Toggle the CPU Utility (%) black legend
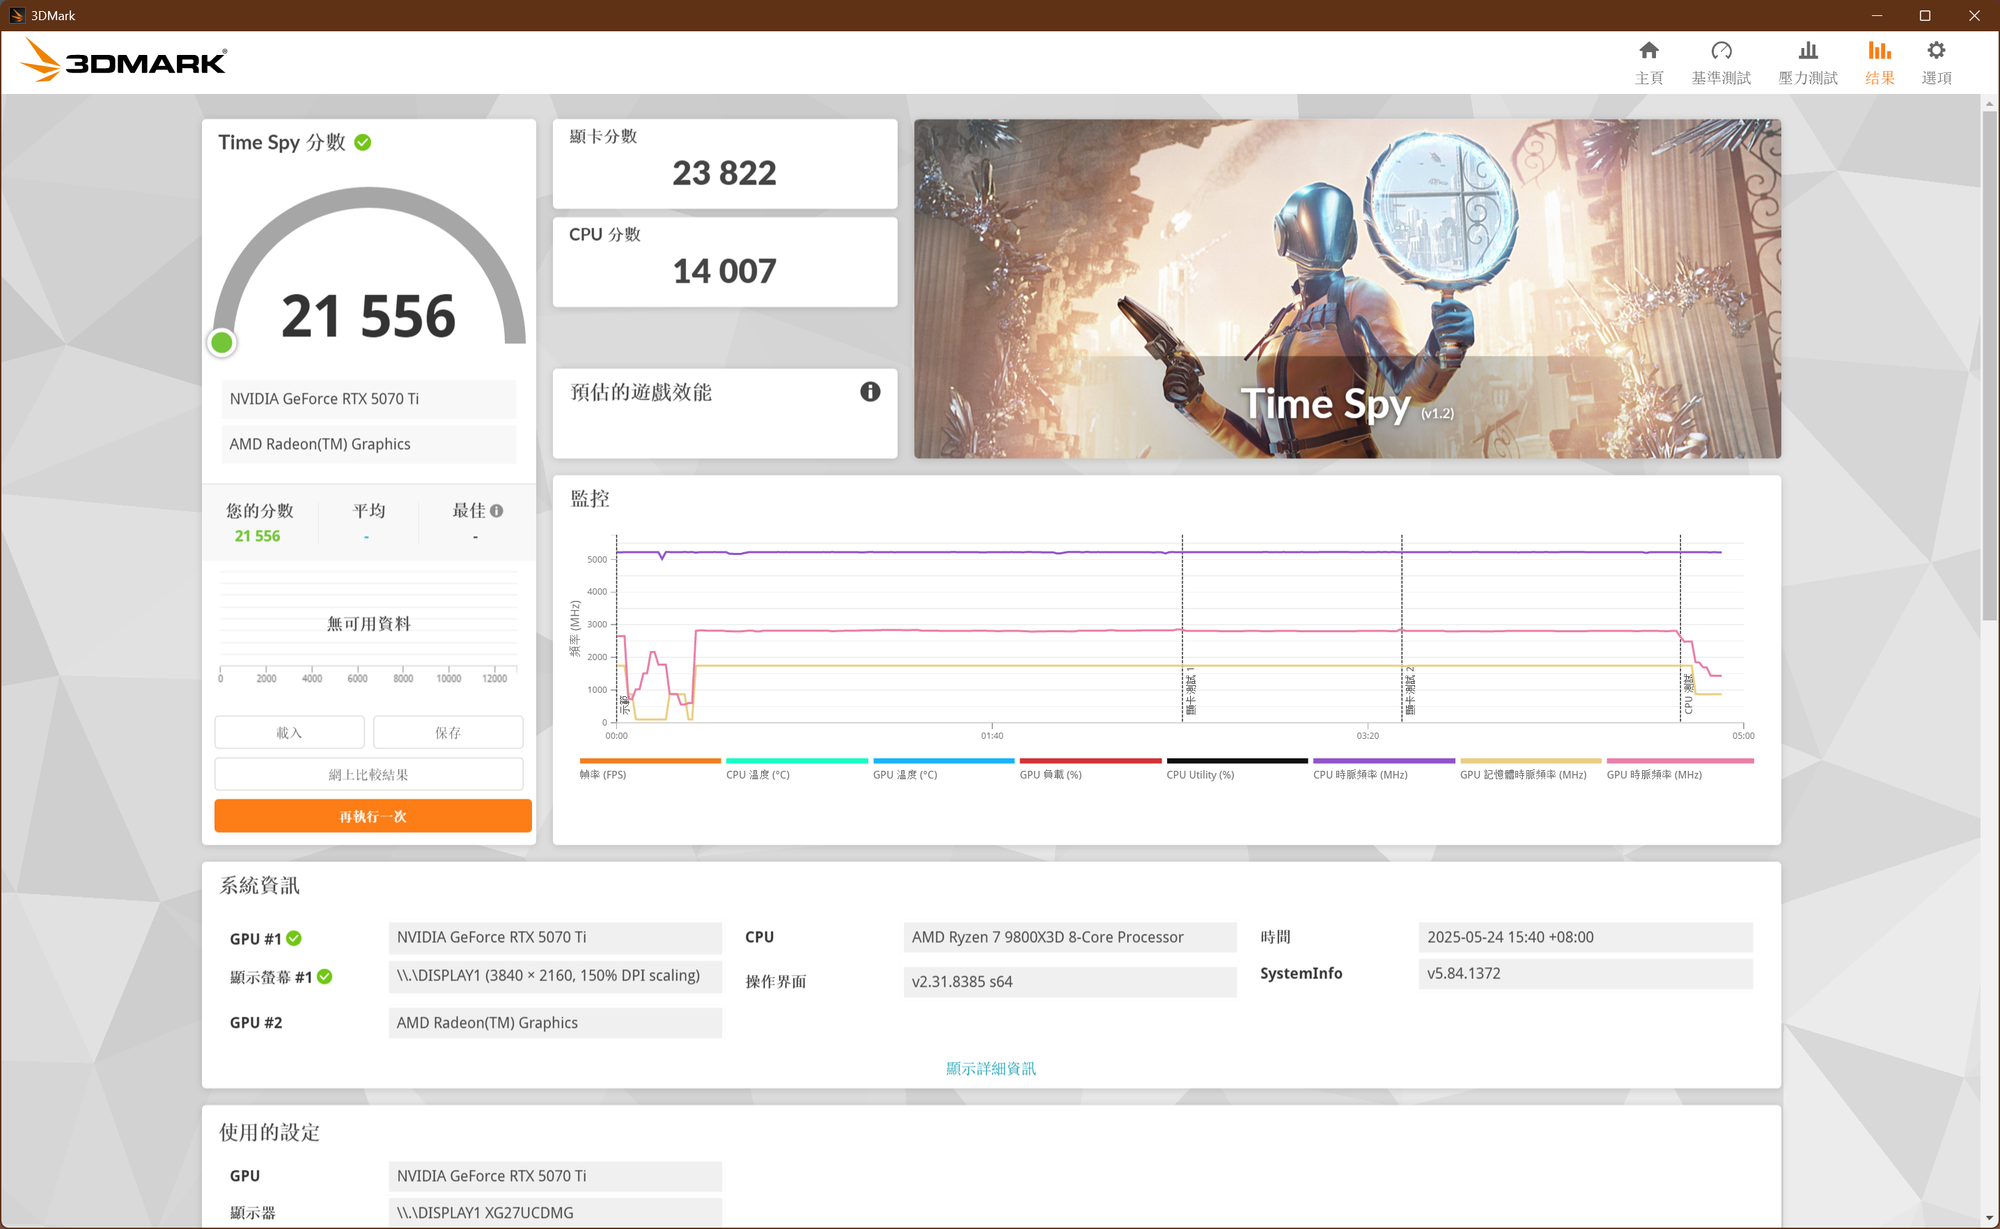The height and width of the screenshot is (1229, 2000). point(1237,768)
